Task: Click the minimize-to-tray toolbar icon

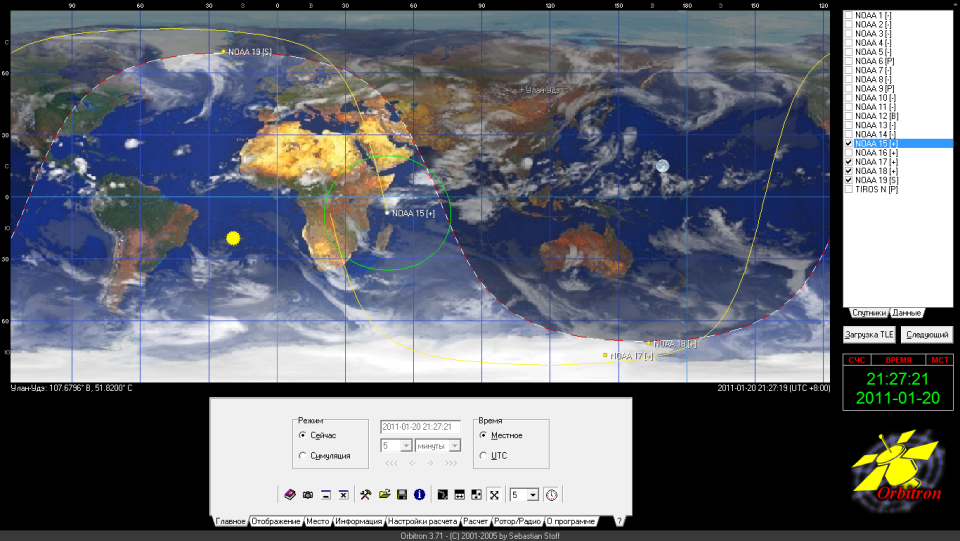Action: pos(326,494)
